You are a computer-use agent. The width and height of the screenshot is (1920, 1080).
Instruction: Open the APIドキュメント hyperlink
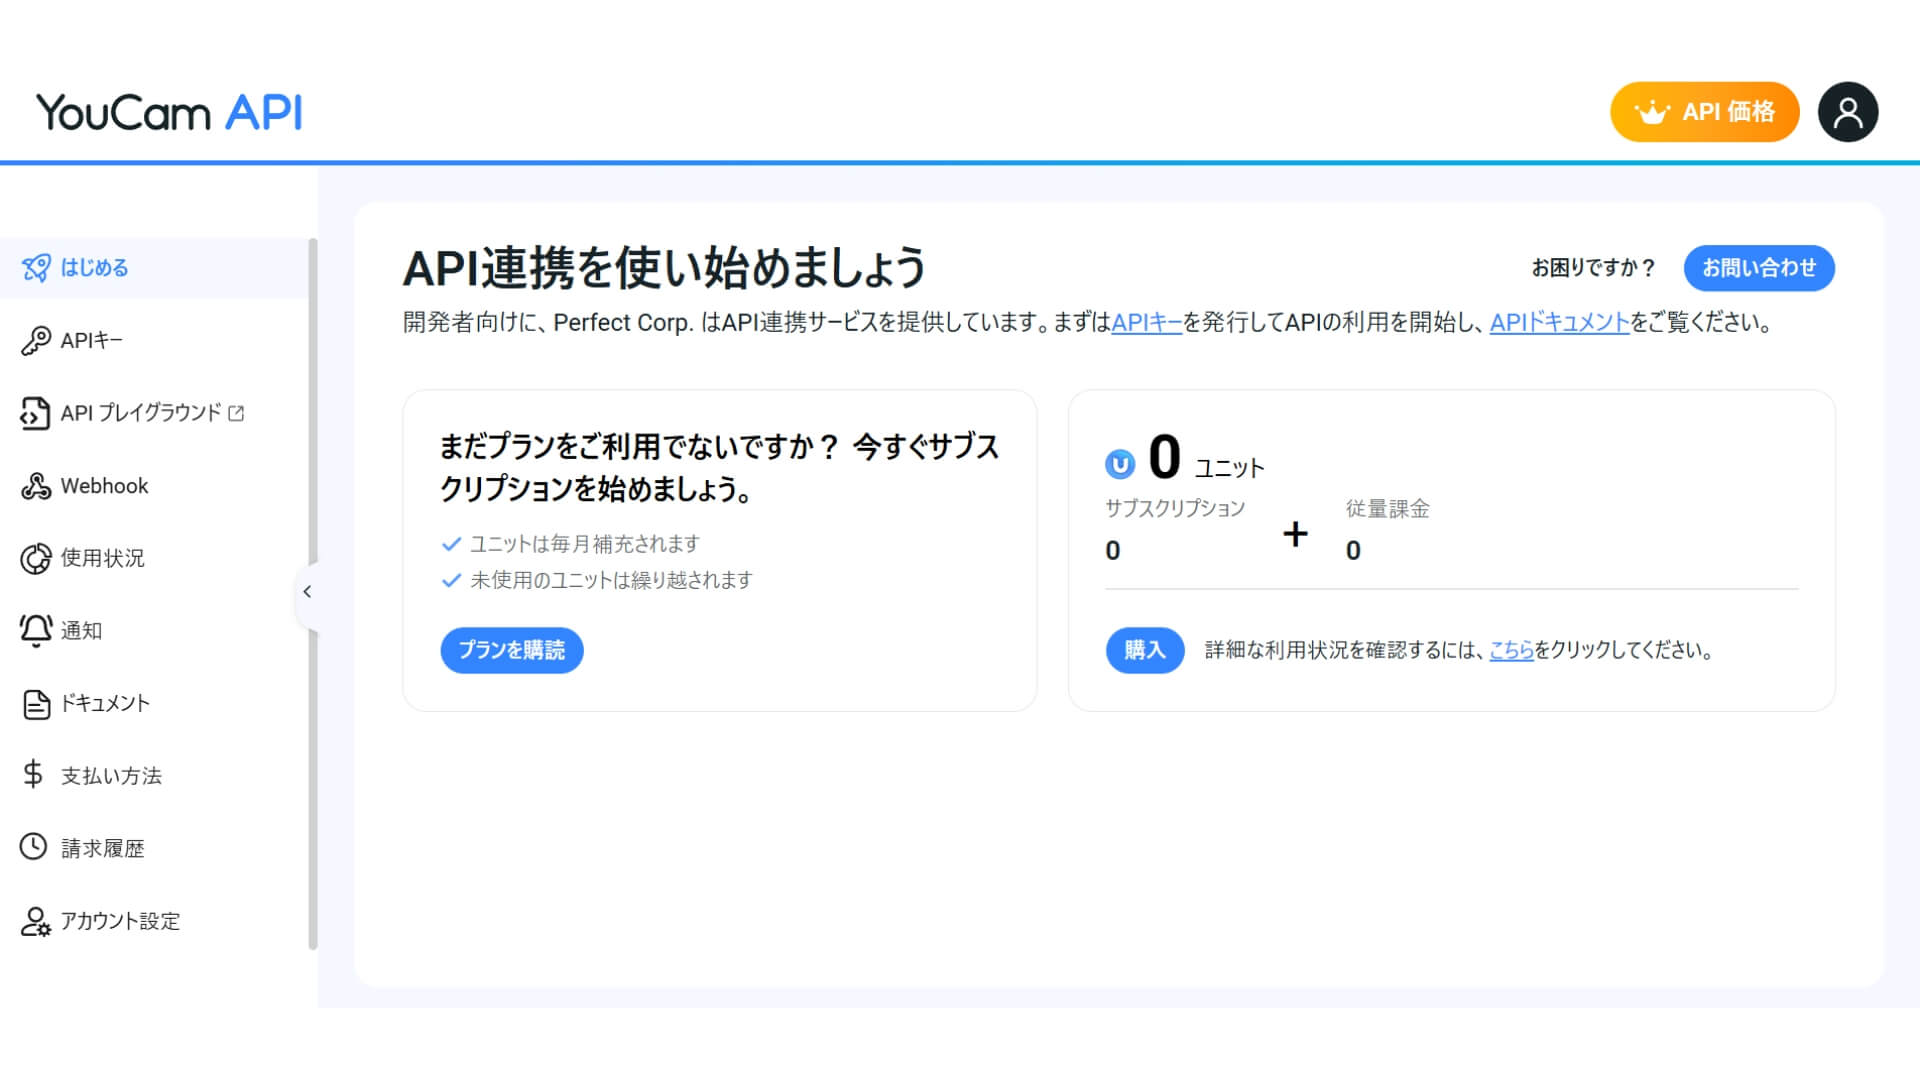1558,323
